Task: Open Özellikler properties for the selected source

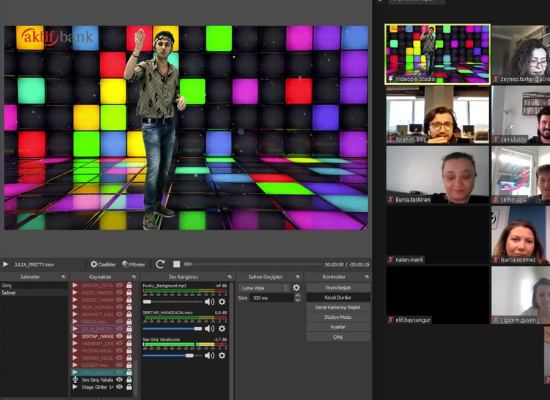Action: 103,264
